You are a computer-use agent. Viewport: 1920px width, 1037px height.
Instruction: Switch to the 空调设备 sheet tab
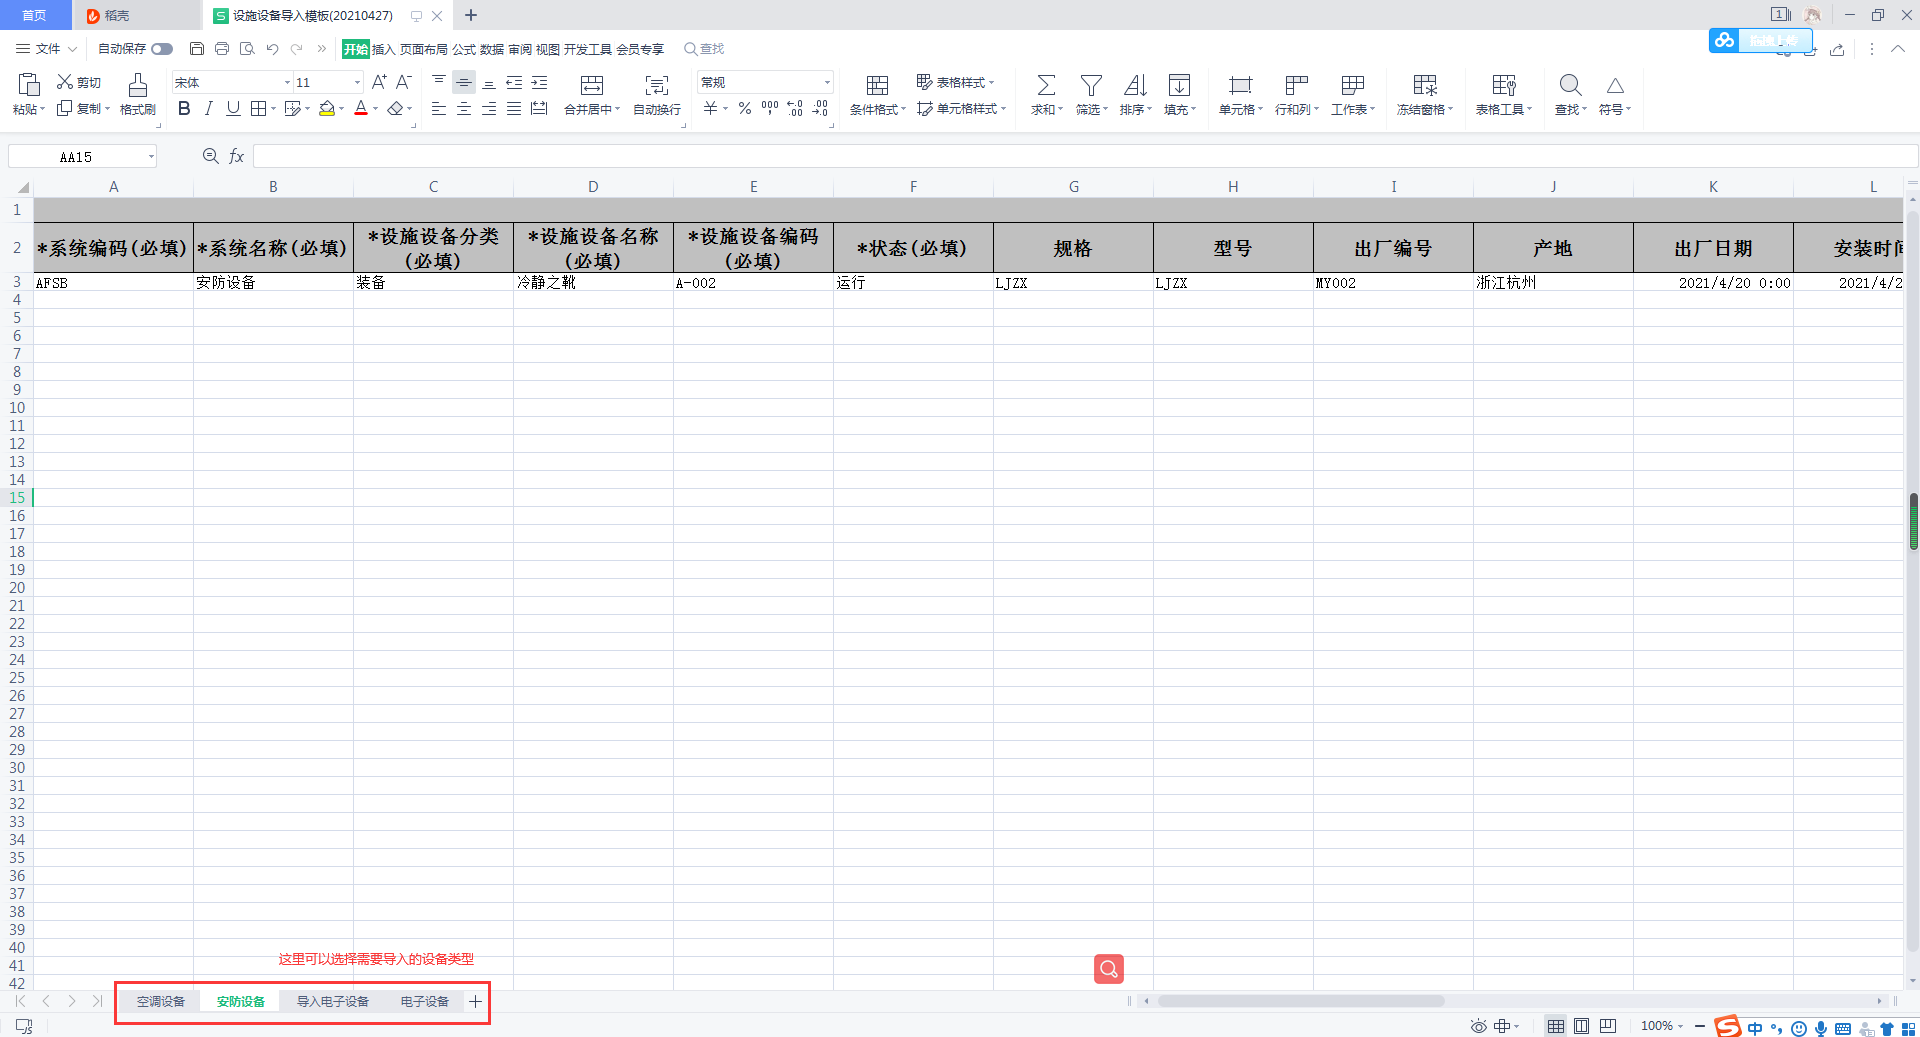(161, 1001)
